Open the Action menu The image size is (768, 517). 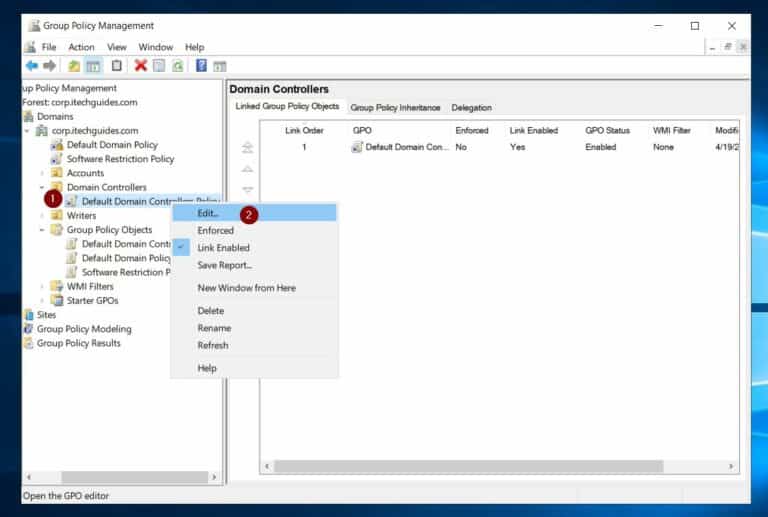[81, 47]
